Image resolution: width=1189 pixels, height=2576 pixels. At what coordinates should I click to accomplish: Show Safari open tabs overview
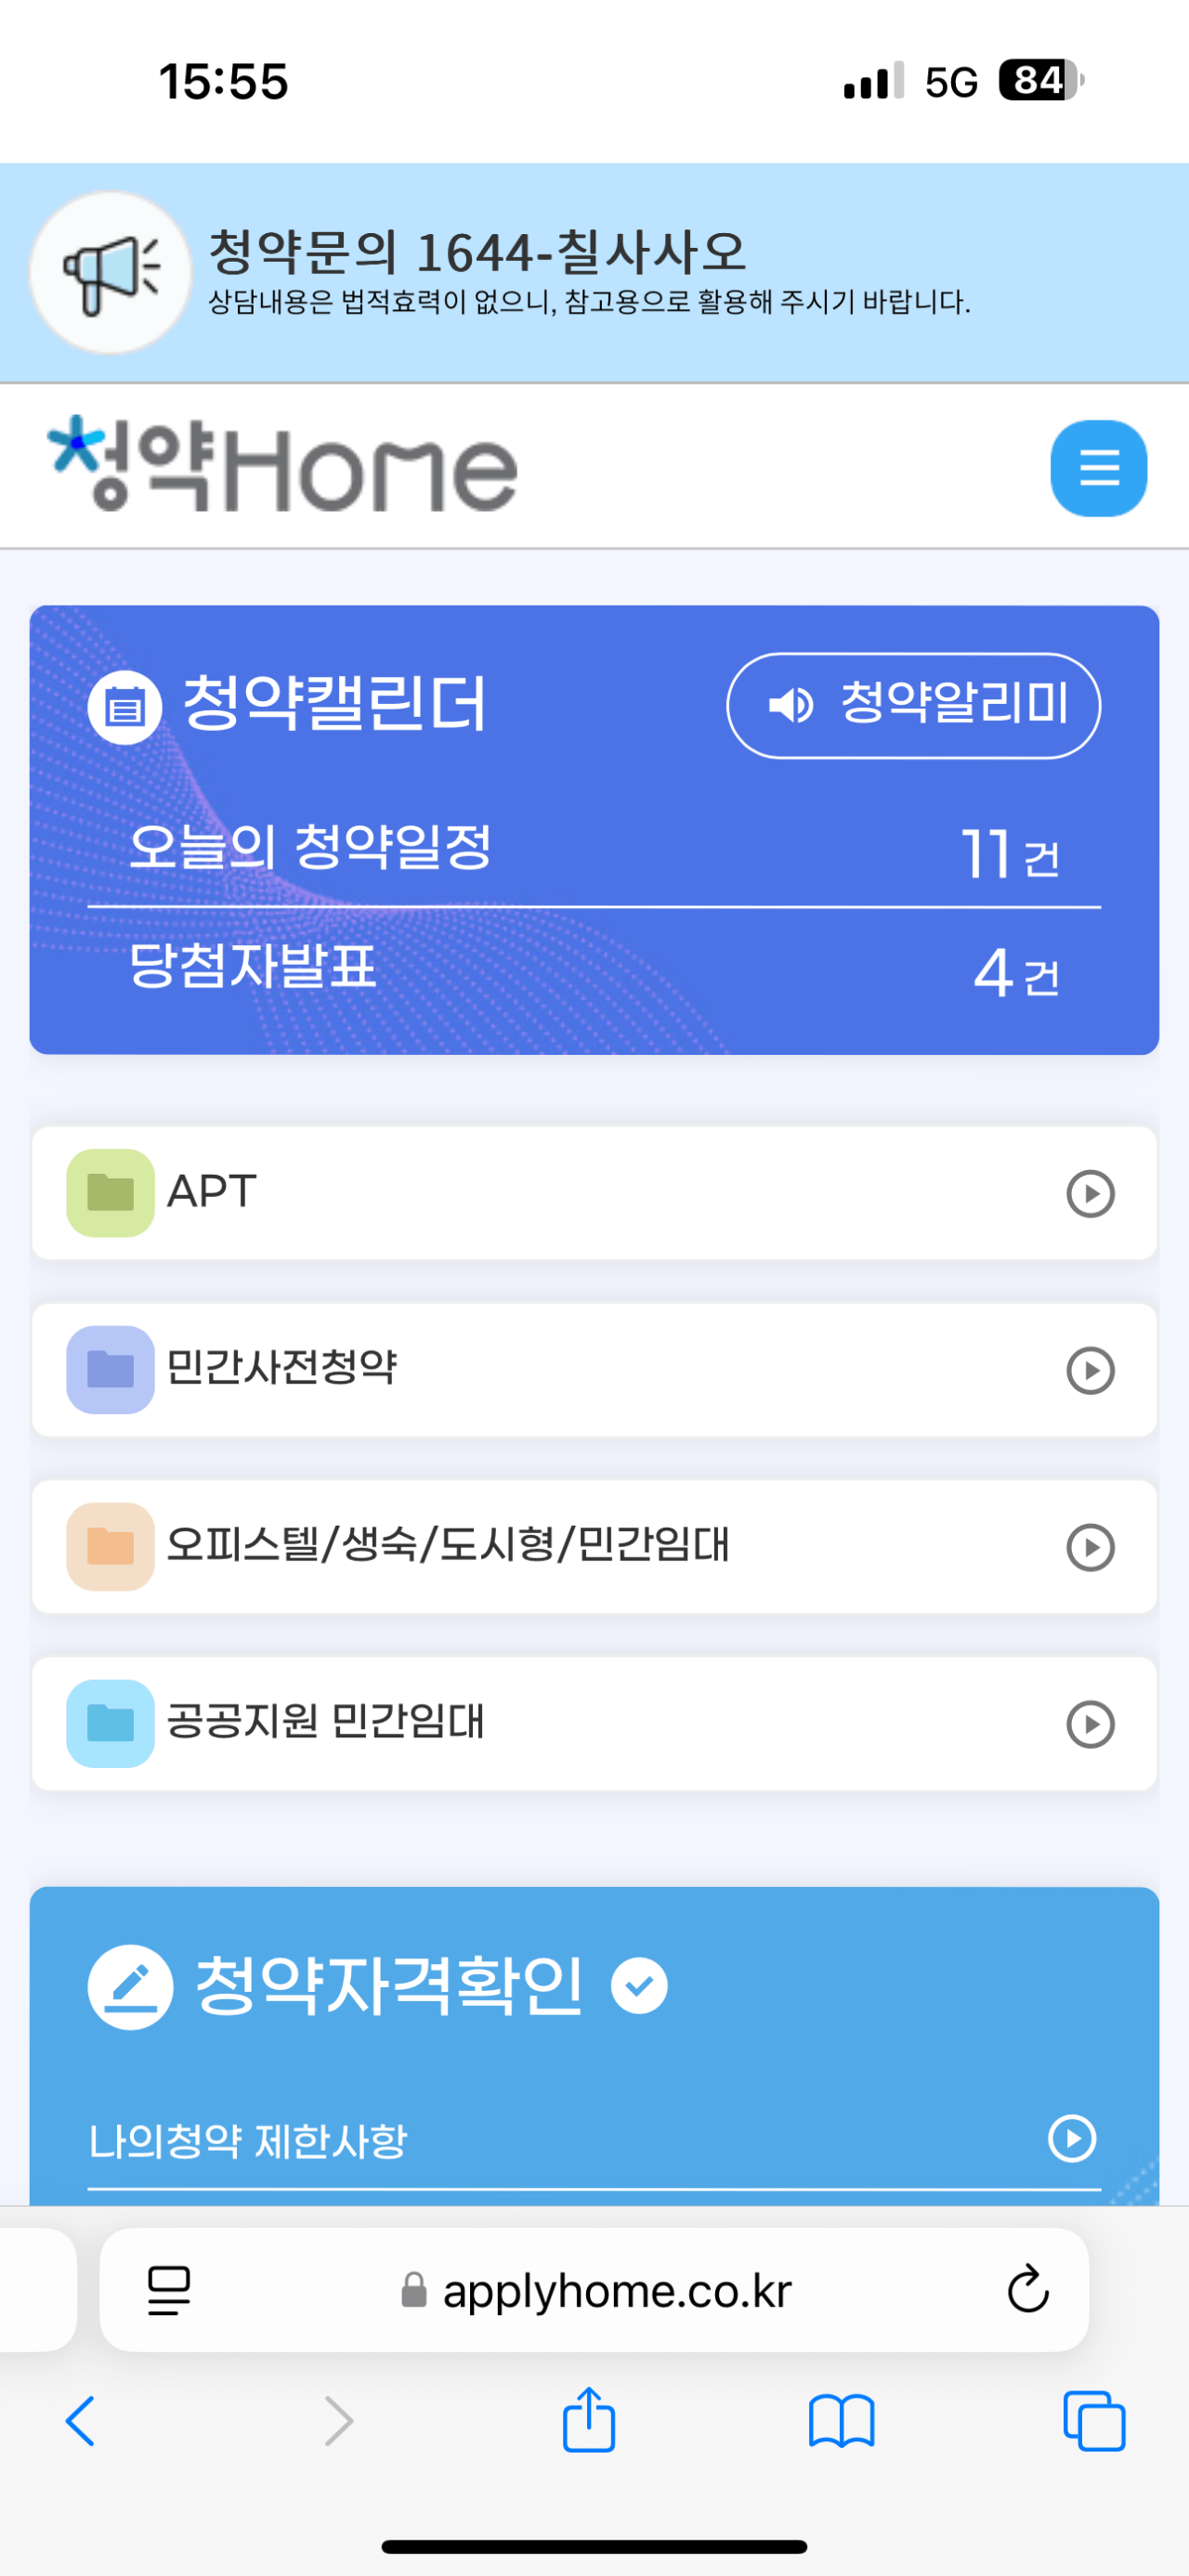(1094, 2421)
